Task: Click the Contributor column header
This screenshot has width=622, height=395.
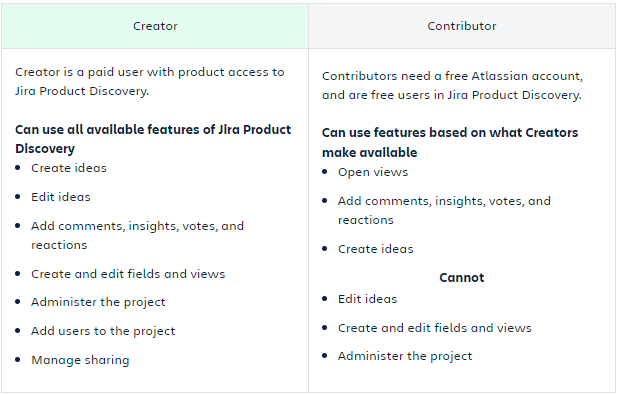Action: [x=462, y=26]
